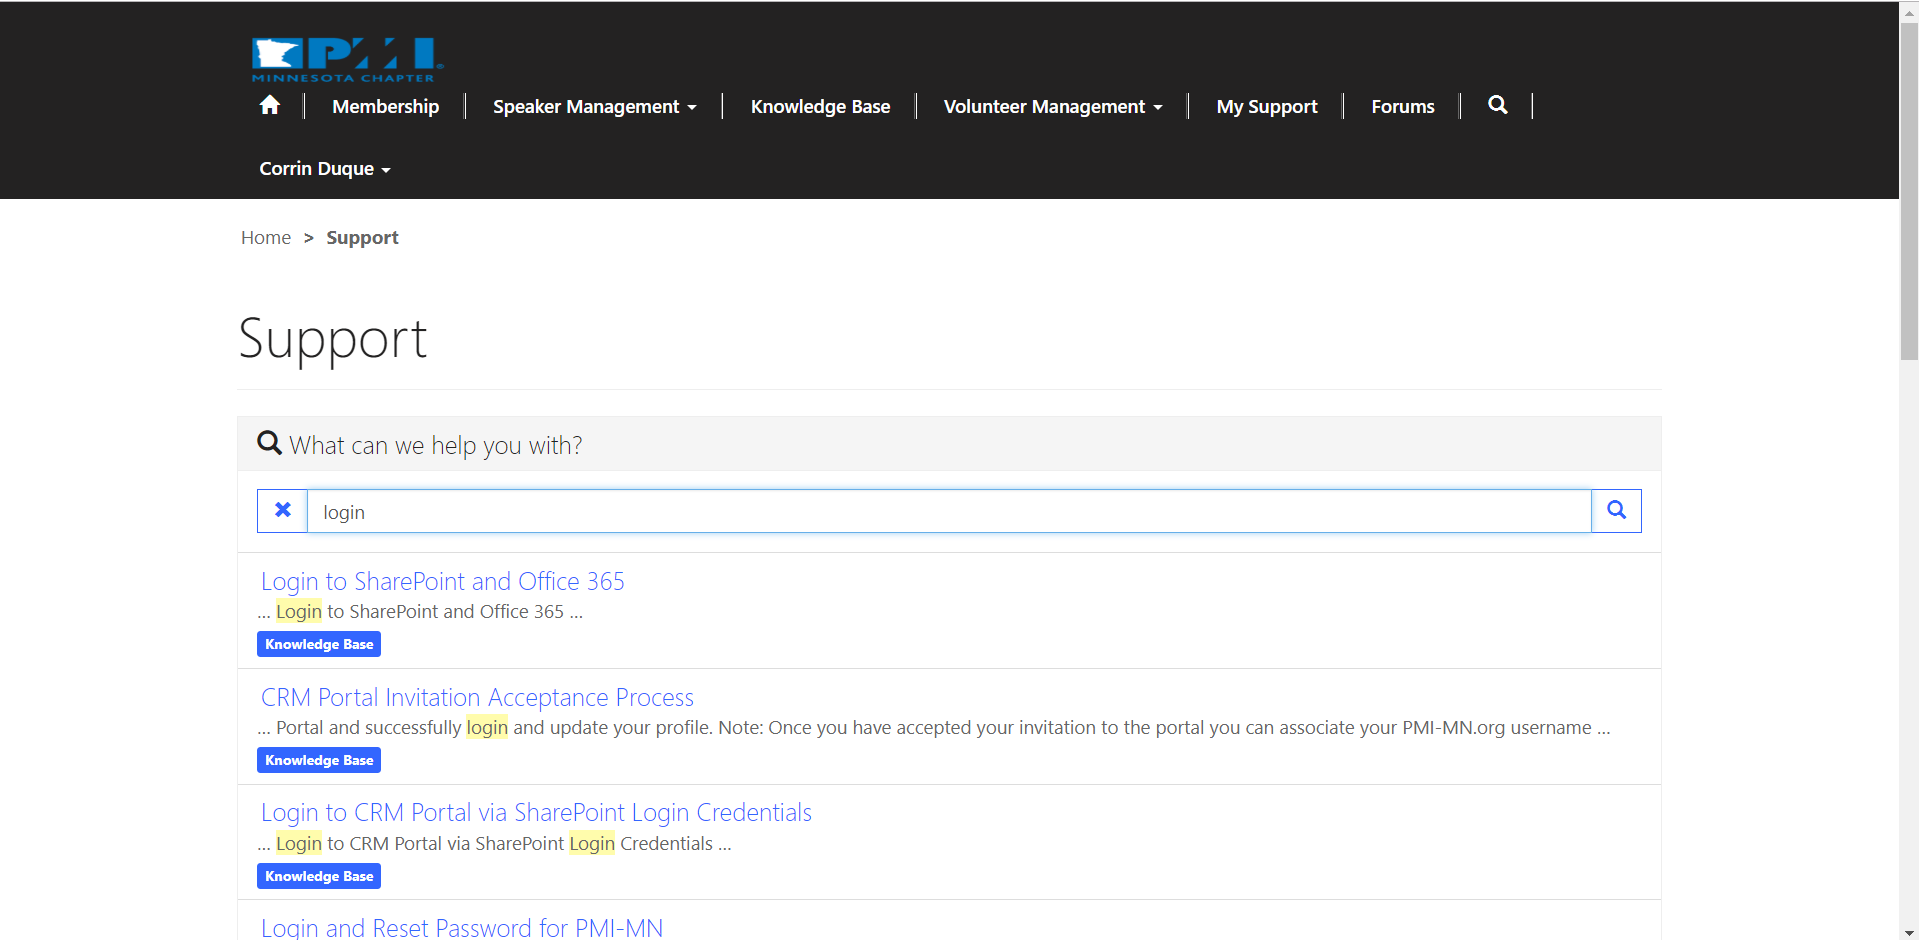Screen dimensions: 1919x940
Task: Focus the search field containing 'login'
Action: (x=948, y=512)
